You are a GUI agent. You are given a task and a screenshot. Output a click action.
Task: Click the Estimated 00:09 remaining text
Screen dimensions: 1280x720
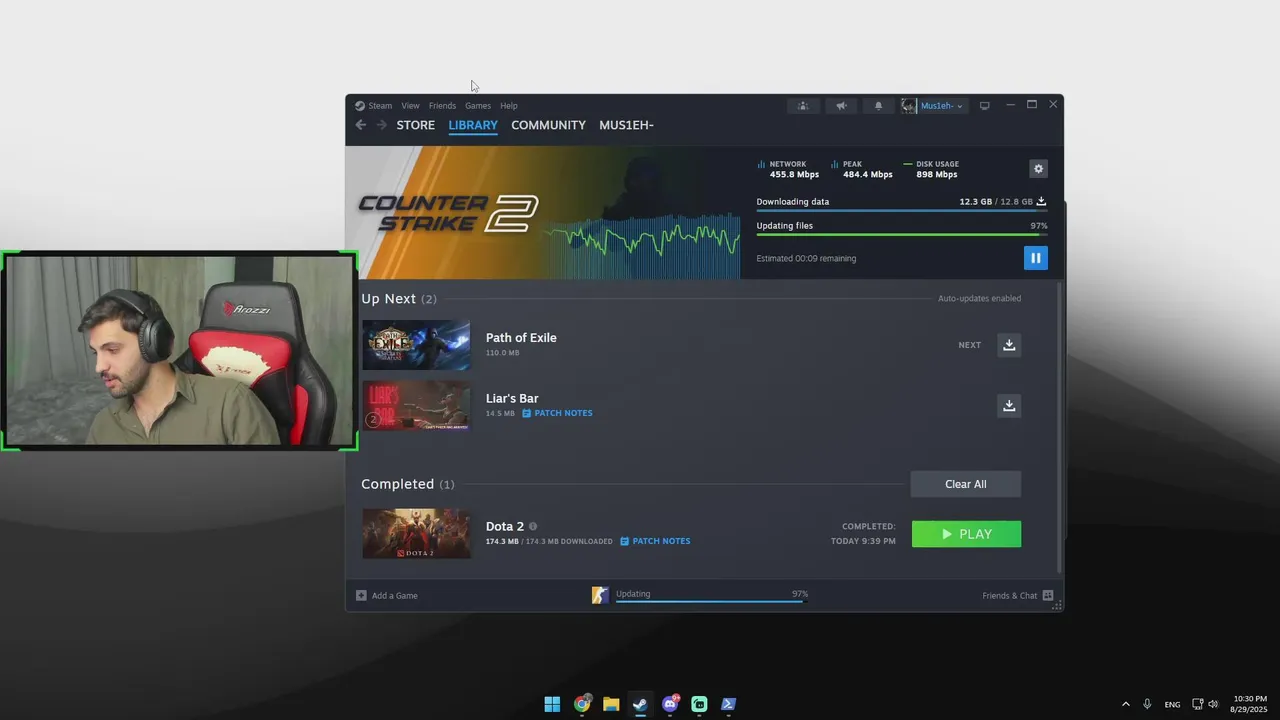tap(806, 258)
